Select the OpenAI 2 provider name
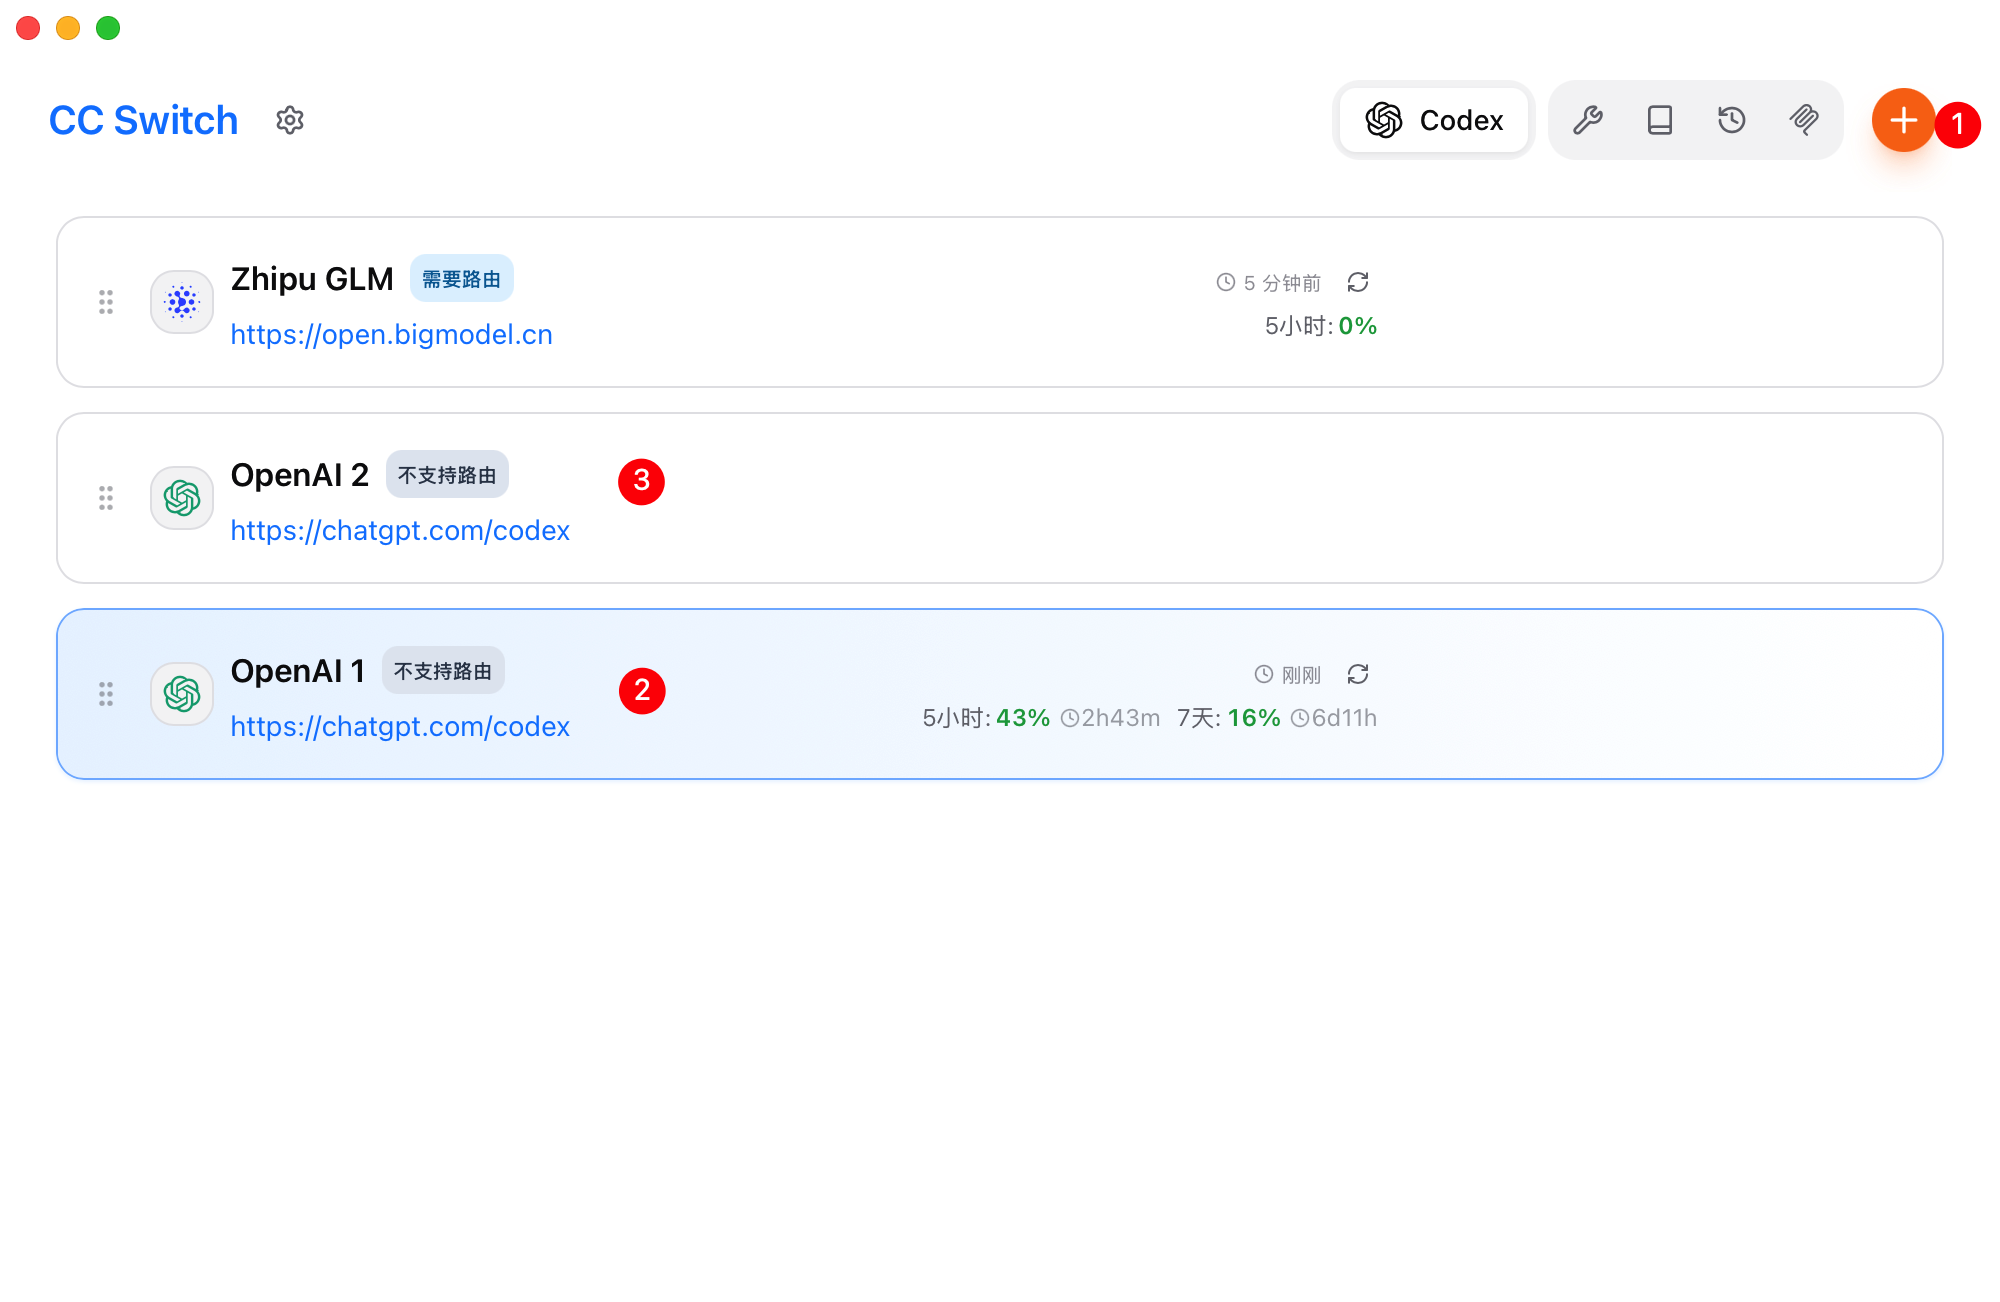 [300, 475]
